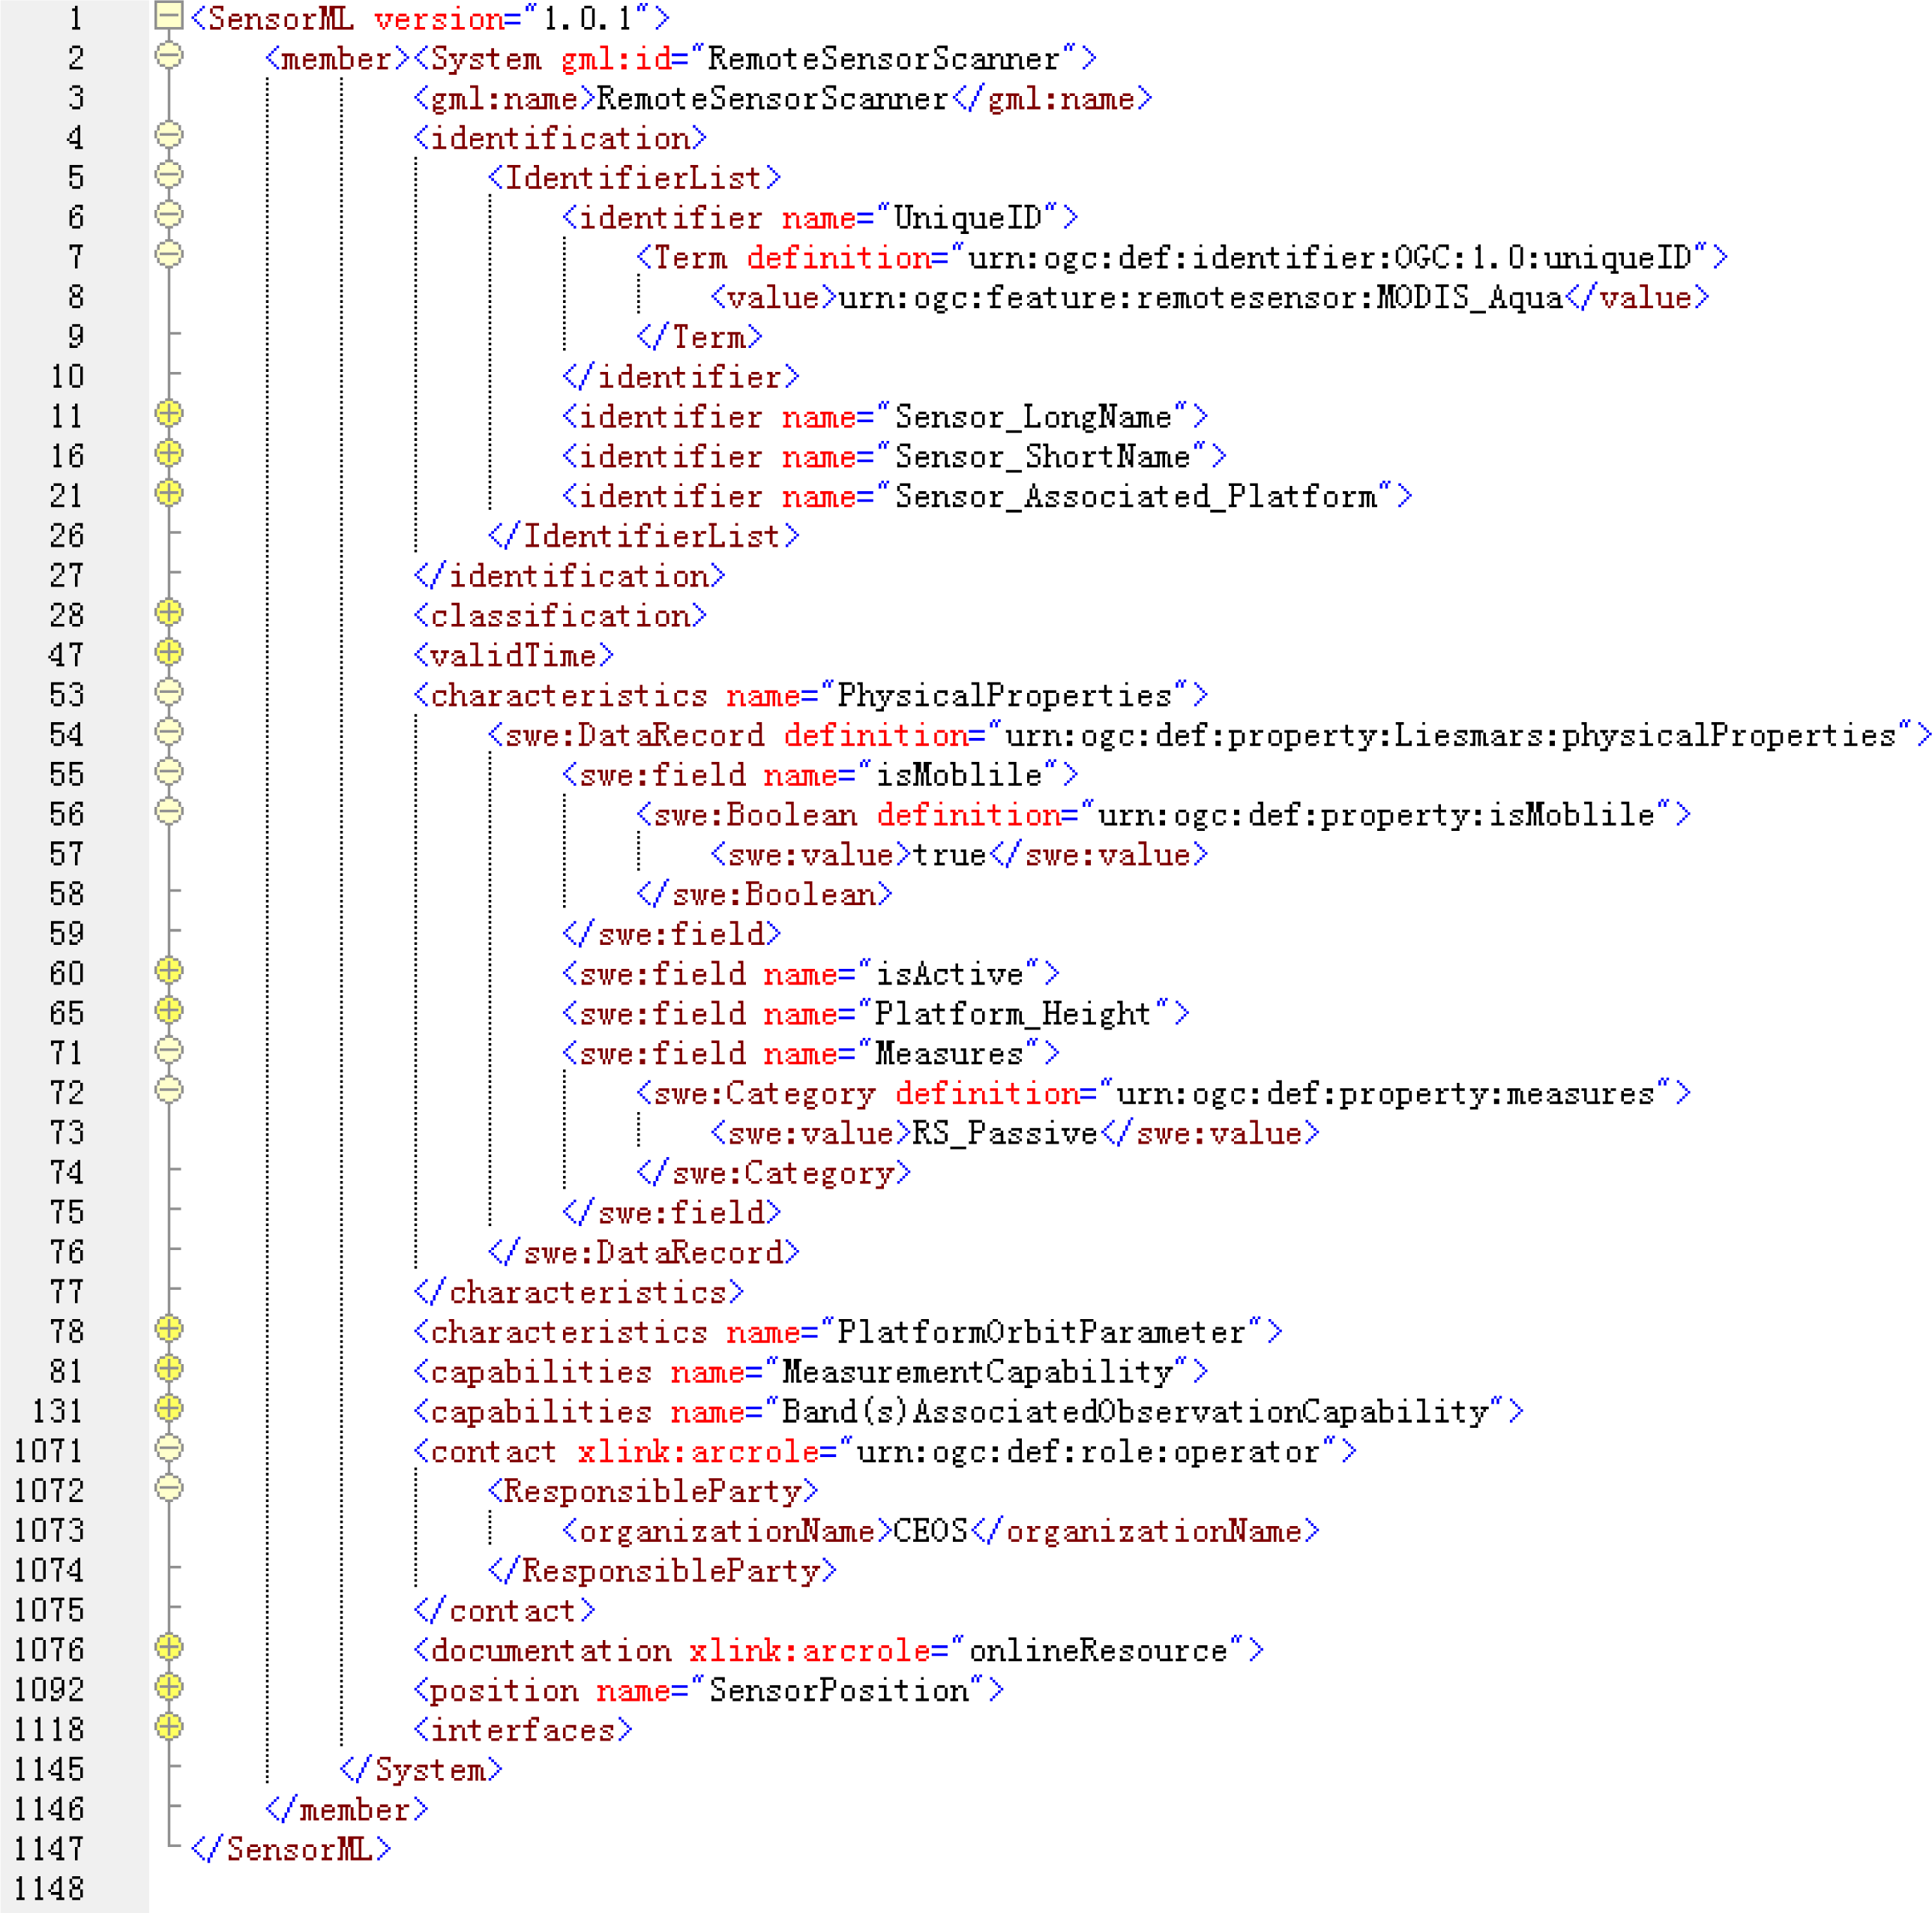Expand the classification element

[169, 612]
